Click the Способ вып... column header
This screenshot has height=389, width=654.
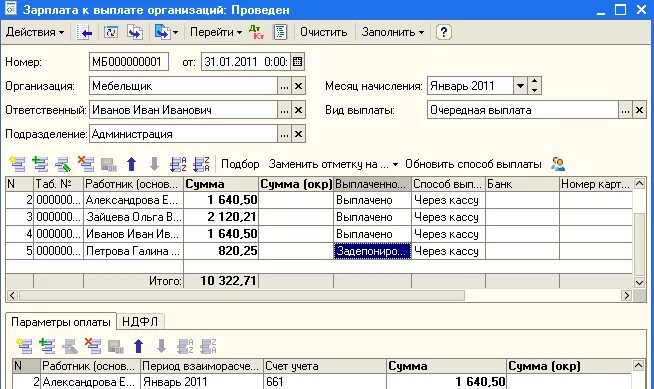448,184
